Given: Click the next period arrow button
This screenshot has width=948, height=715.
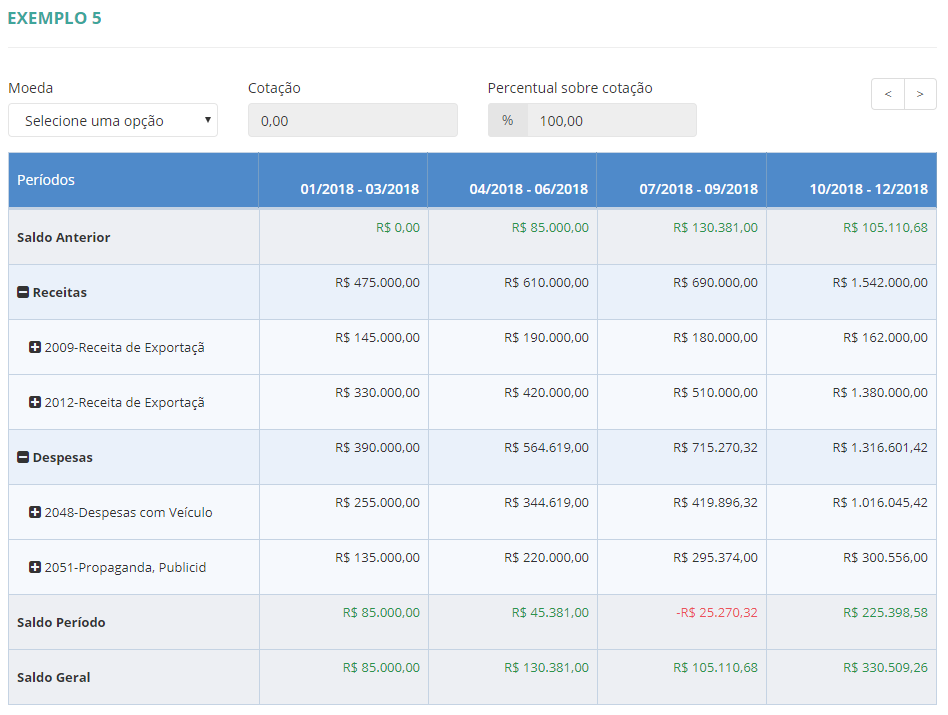Looking at the screenshot, I should point(920,94).
